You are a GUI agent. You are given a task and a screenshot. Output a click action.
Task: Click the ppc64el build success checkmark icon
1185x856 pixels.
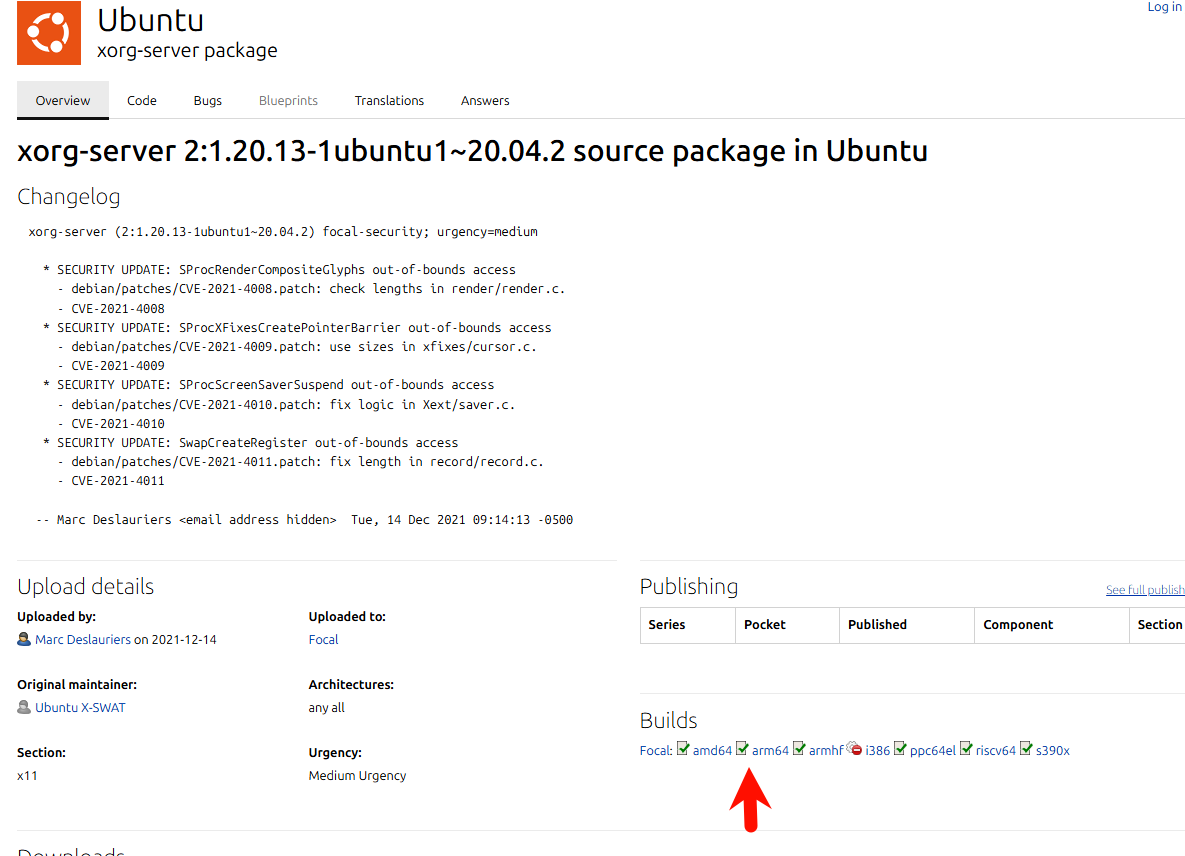(900, 749)
